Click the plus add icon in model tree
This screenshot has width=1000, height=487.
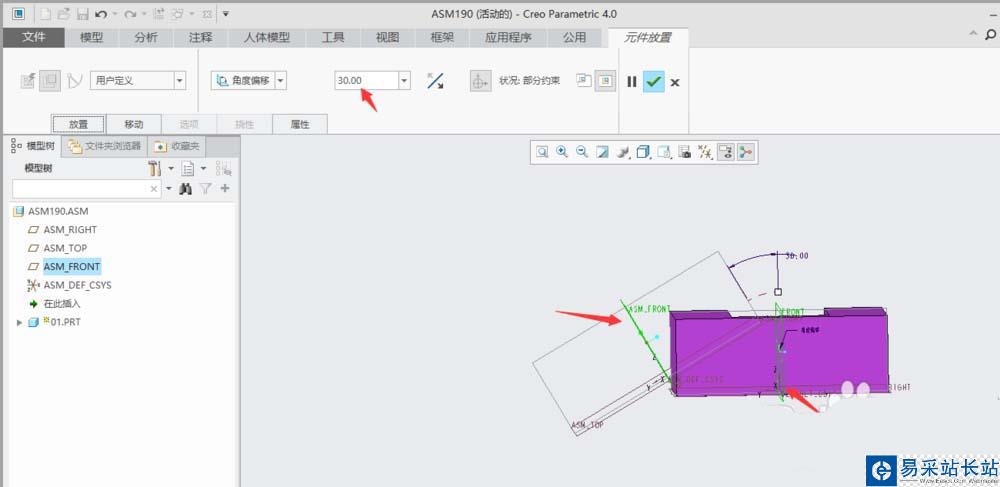point(224,189)
